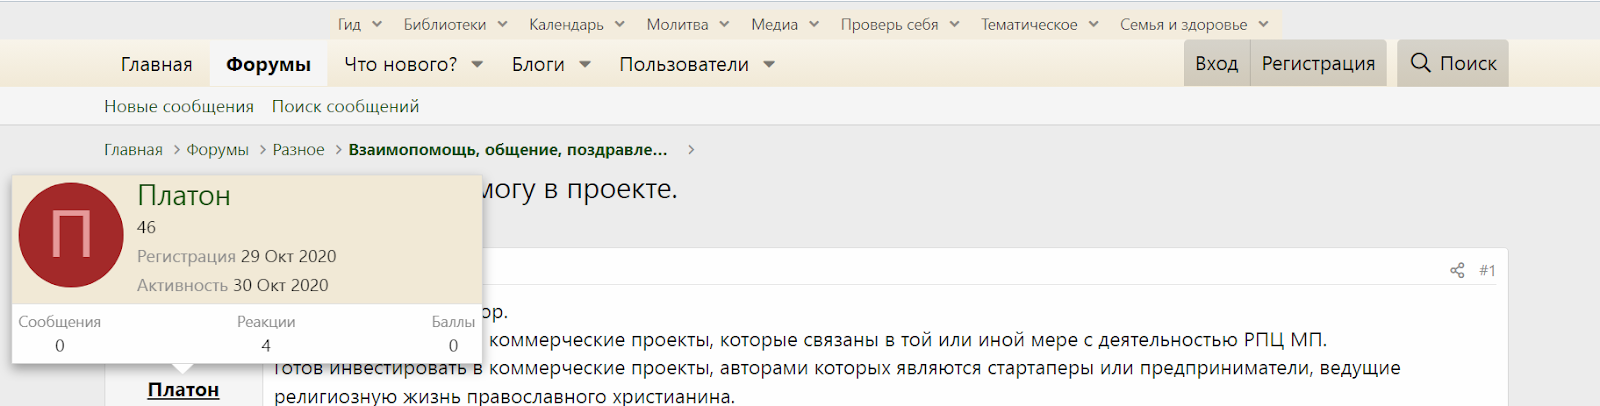The height and width of the screenshot is (406, 1600).
Task: Click the Разное breadcrumb link
Action: coord(298,150)
